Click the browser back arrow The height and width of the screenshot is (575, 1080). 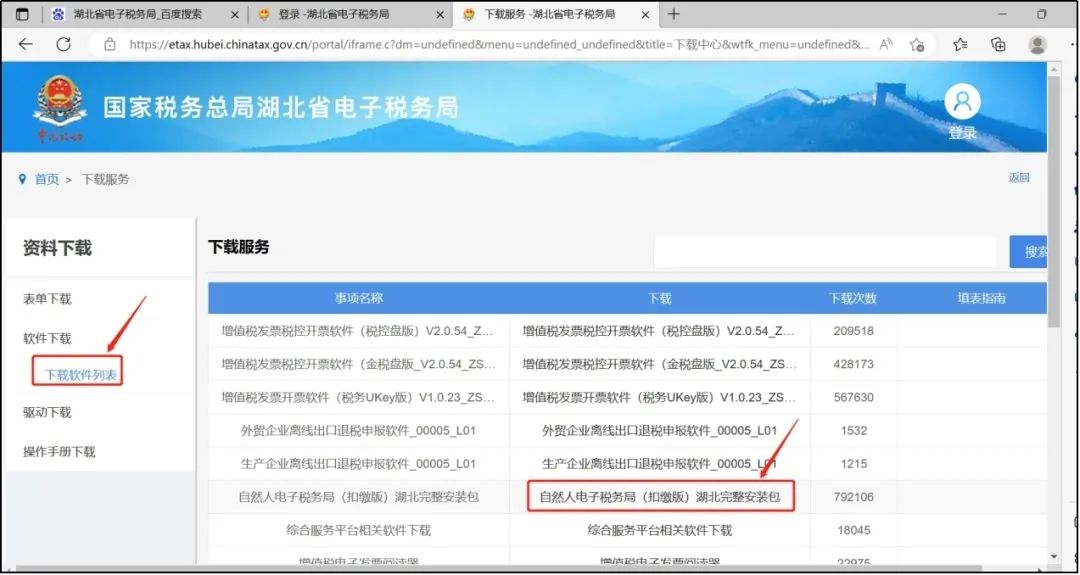tap(25, 45)
